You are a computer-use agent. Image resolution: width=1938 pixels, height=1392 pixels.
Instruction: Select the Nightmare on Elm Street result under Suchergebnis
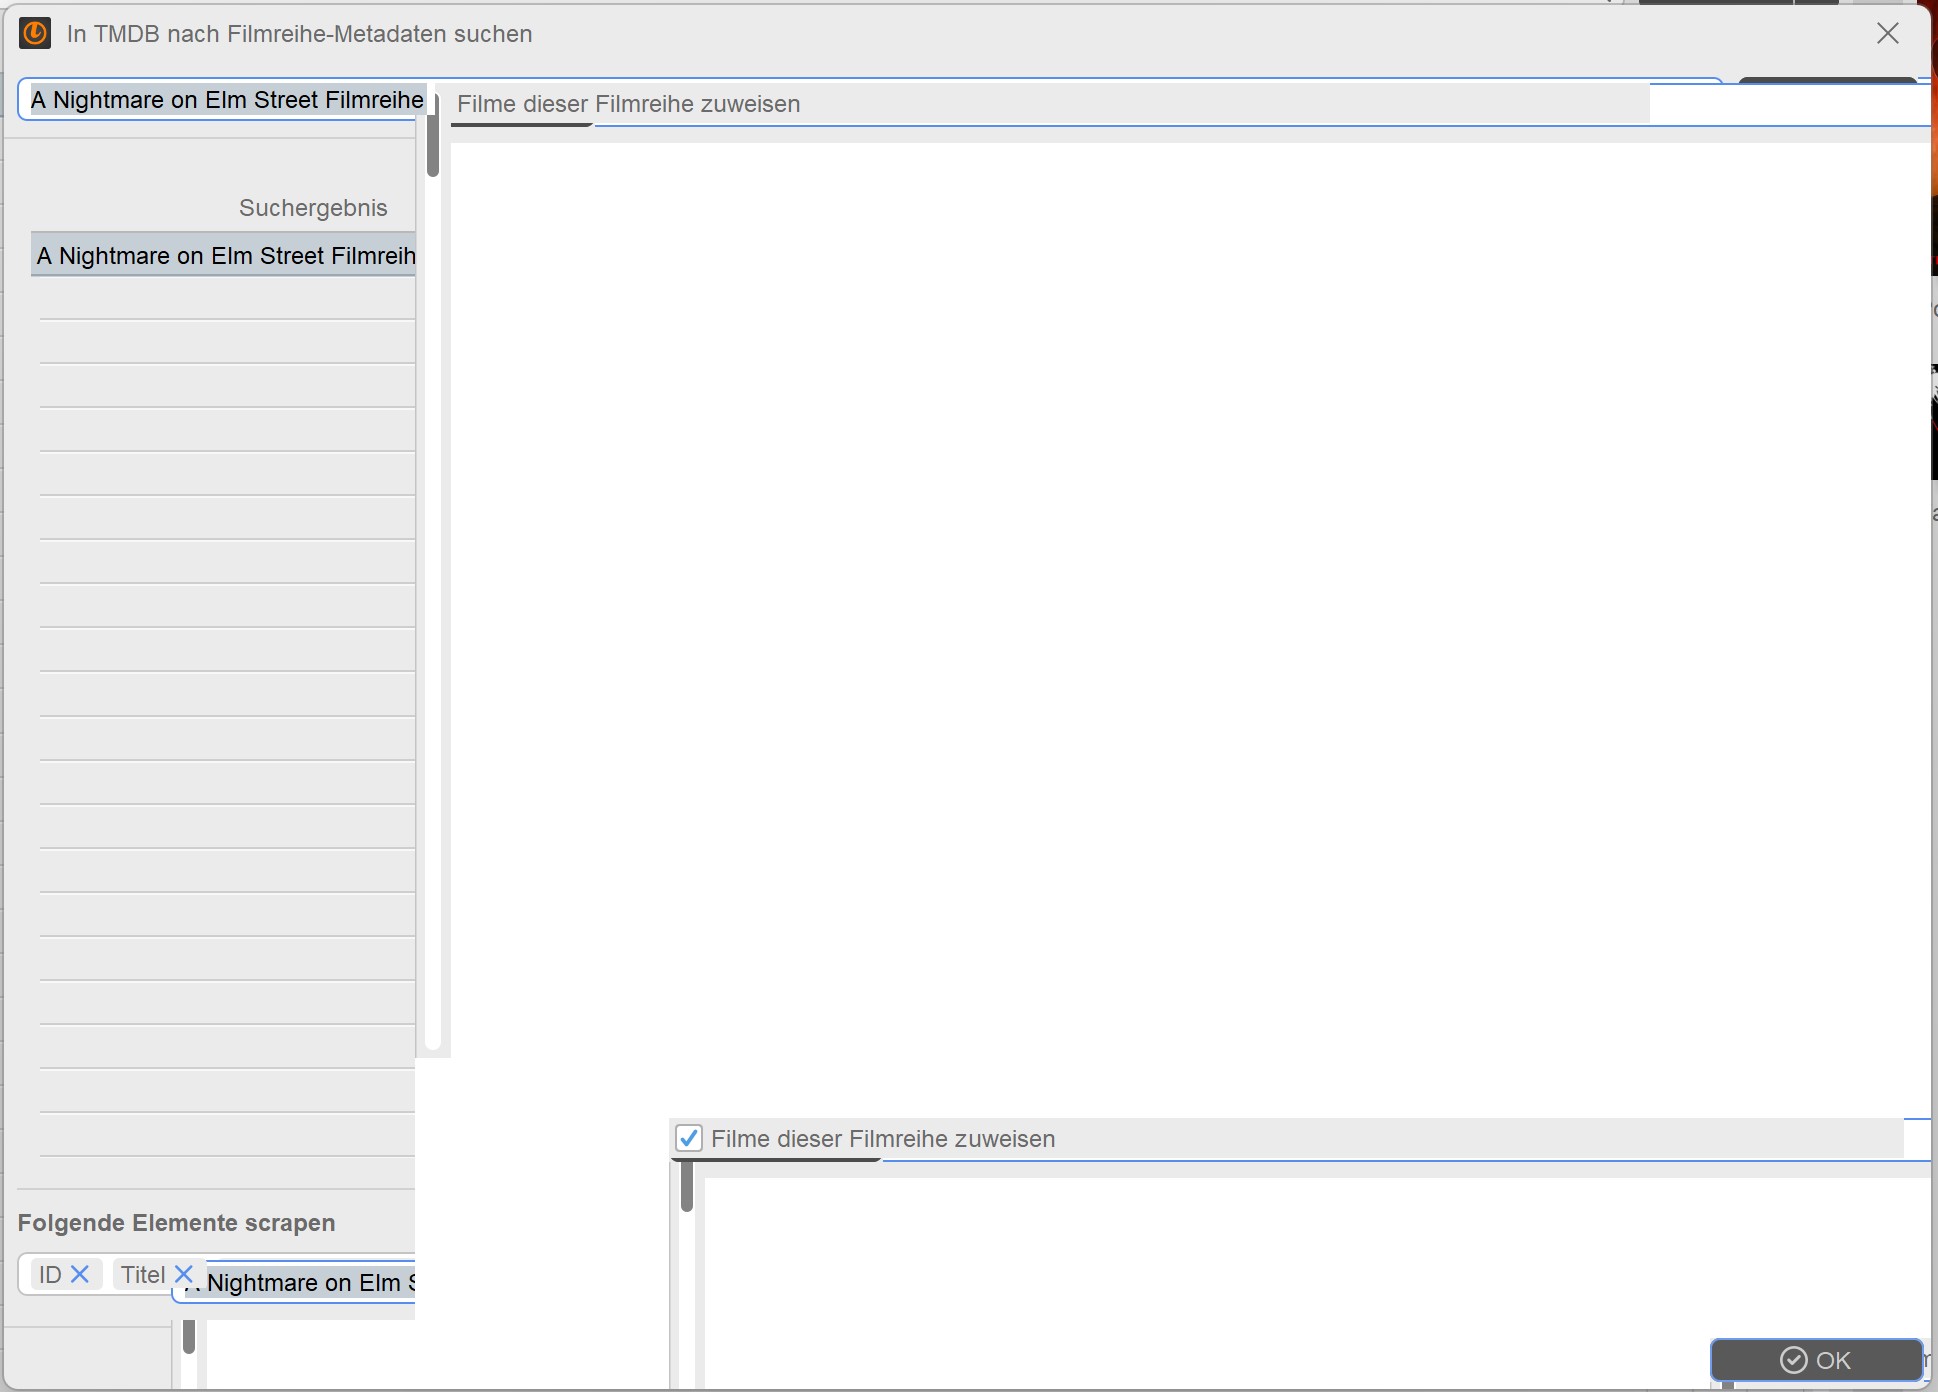pos(224,256)
